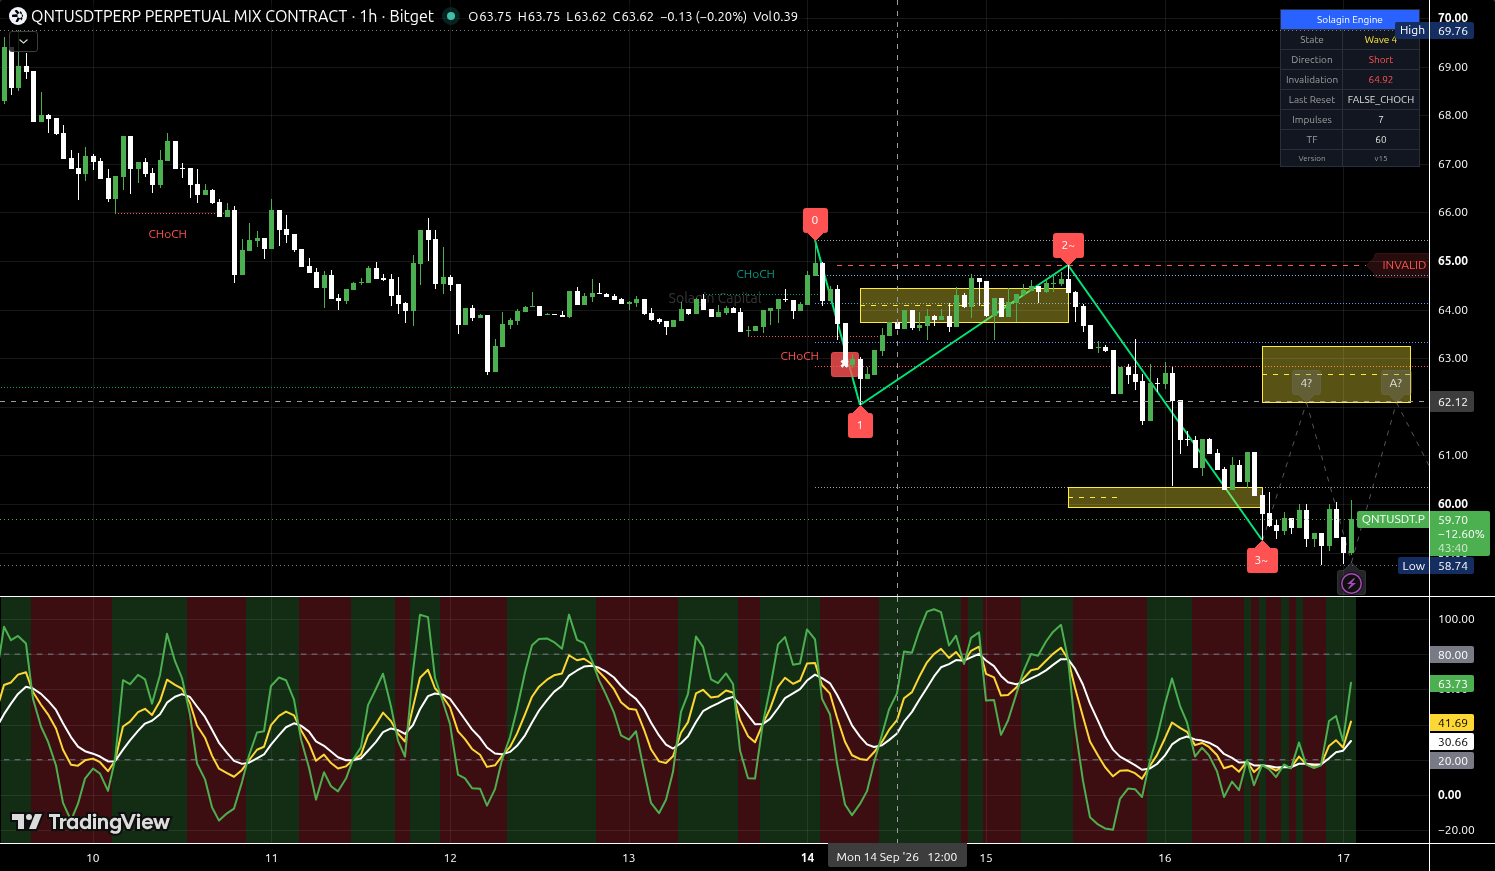This screenshot has width=1495, height=871.
Task: Click the yellow 41.69 oscillator label
Action: point(1453,723)
